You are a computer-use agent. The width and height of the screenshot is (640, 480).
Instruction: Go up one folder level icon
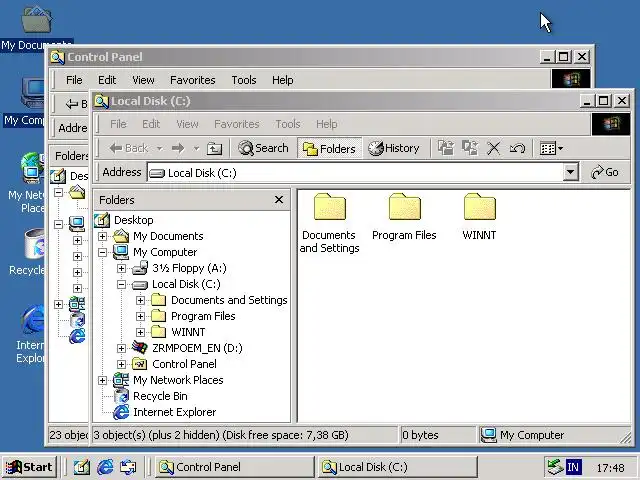214,149
